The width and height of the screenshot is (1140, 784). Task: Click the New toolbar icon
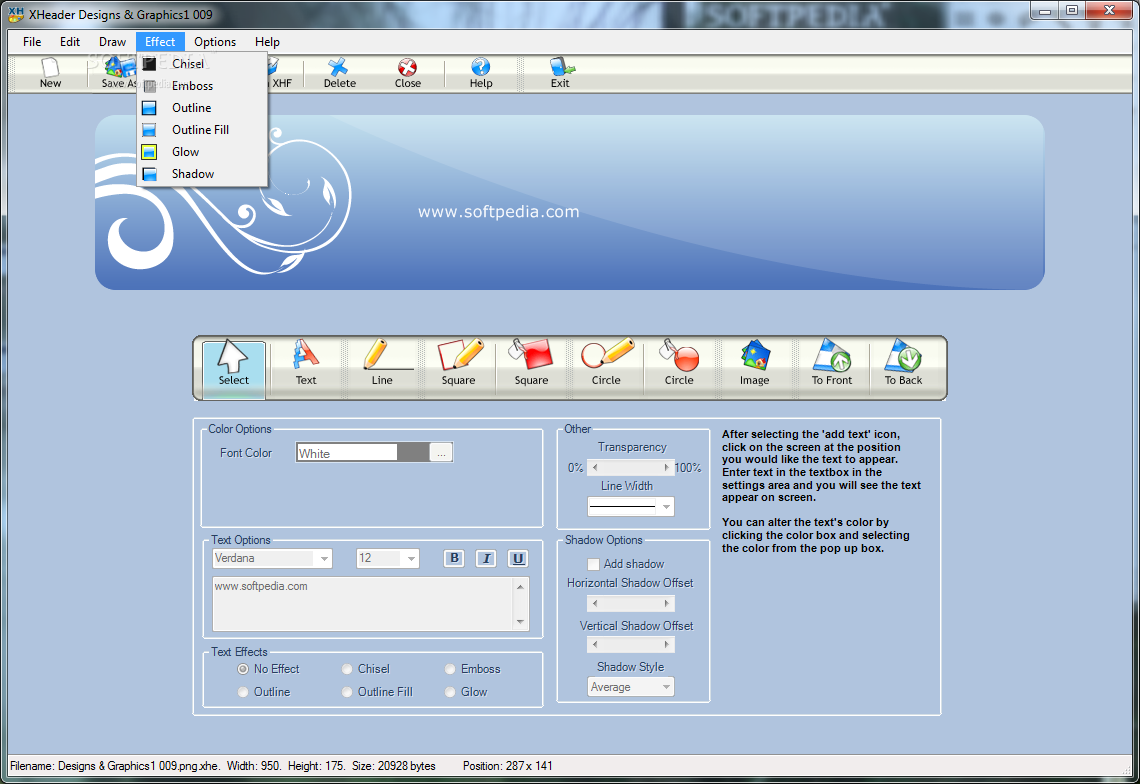50,72
